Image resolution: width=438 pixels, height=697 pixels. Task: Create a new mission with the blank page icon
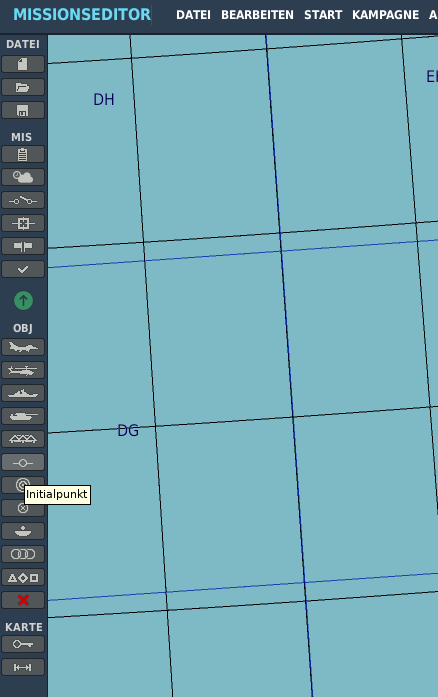(23, 64)
